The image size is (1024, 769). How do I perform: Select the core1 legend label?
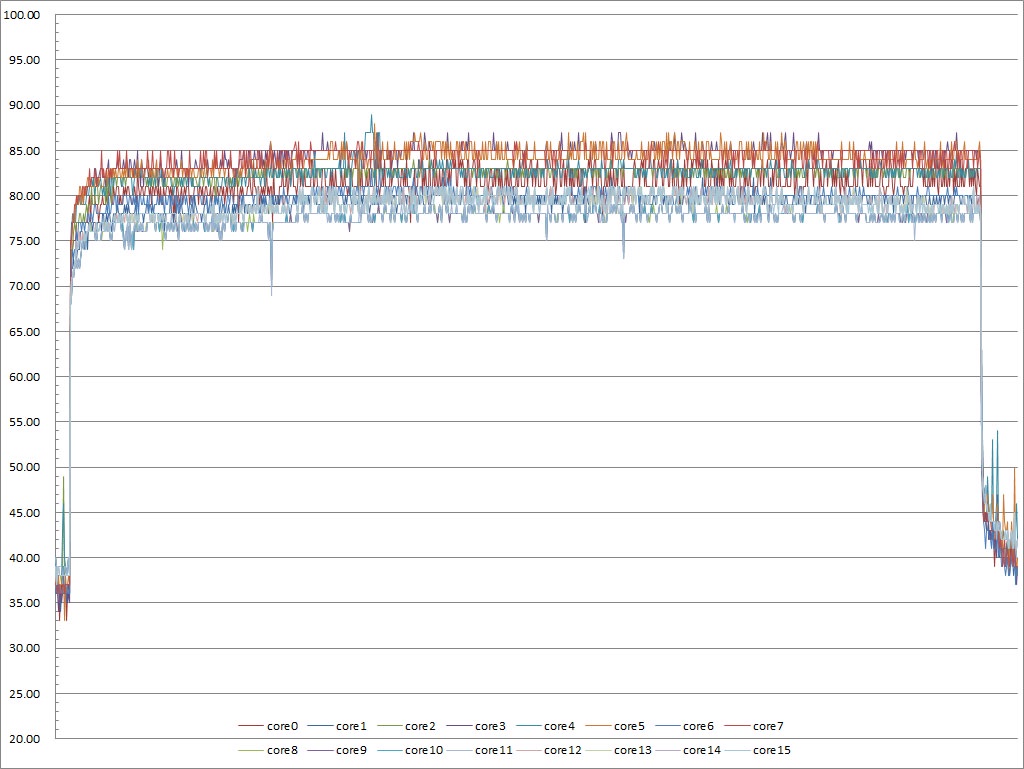coord(352,726)
